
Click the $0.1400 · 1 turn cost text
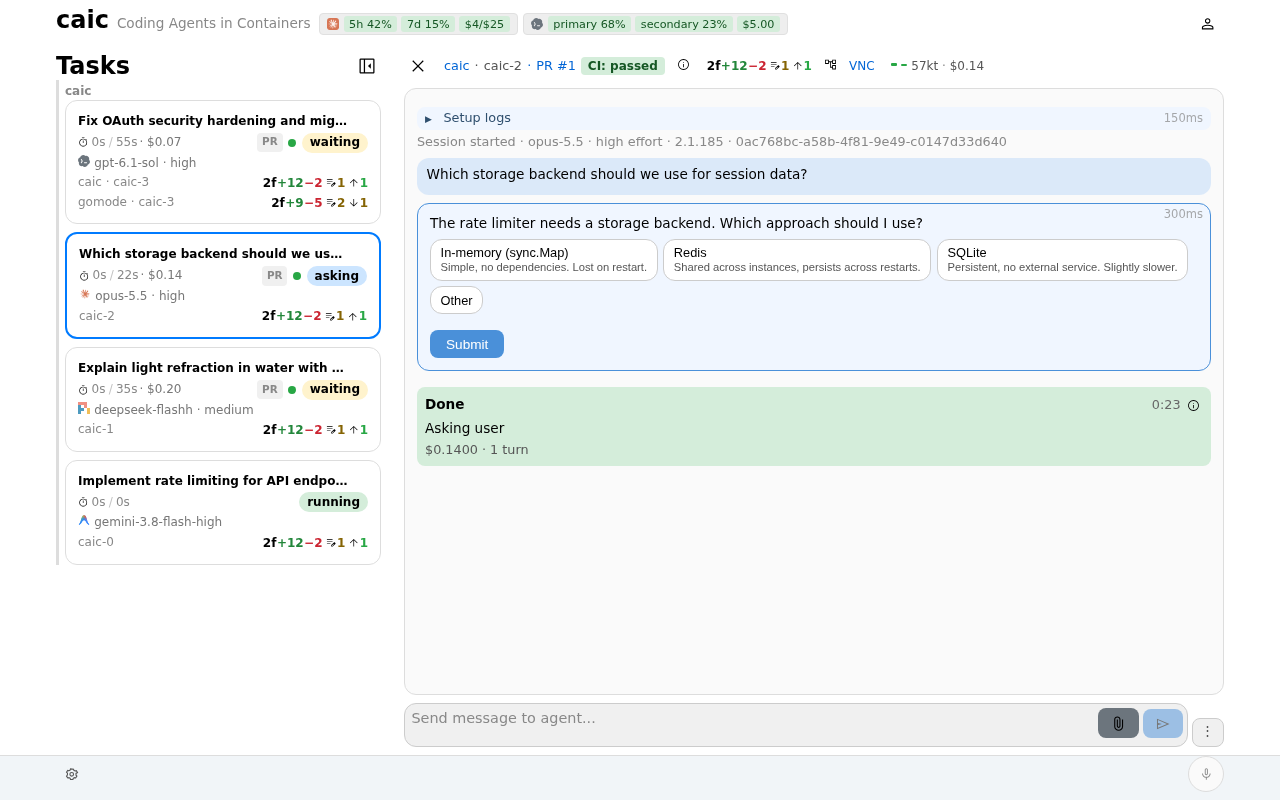[x=477, y=450]
